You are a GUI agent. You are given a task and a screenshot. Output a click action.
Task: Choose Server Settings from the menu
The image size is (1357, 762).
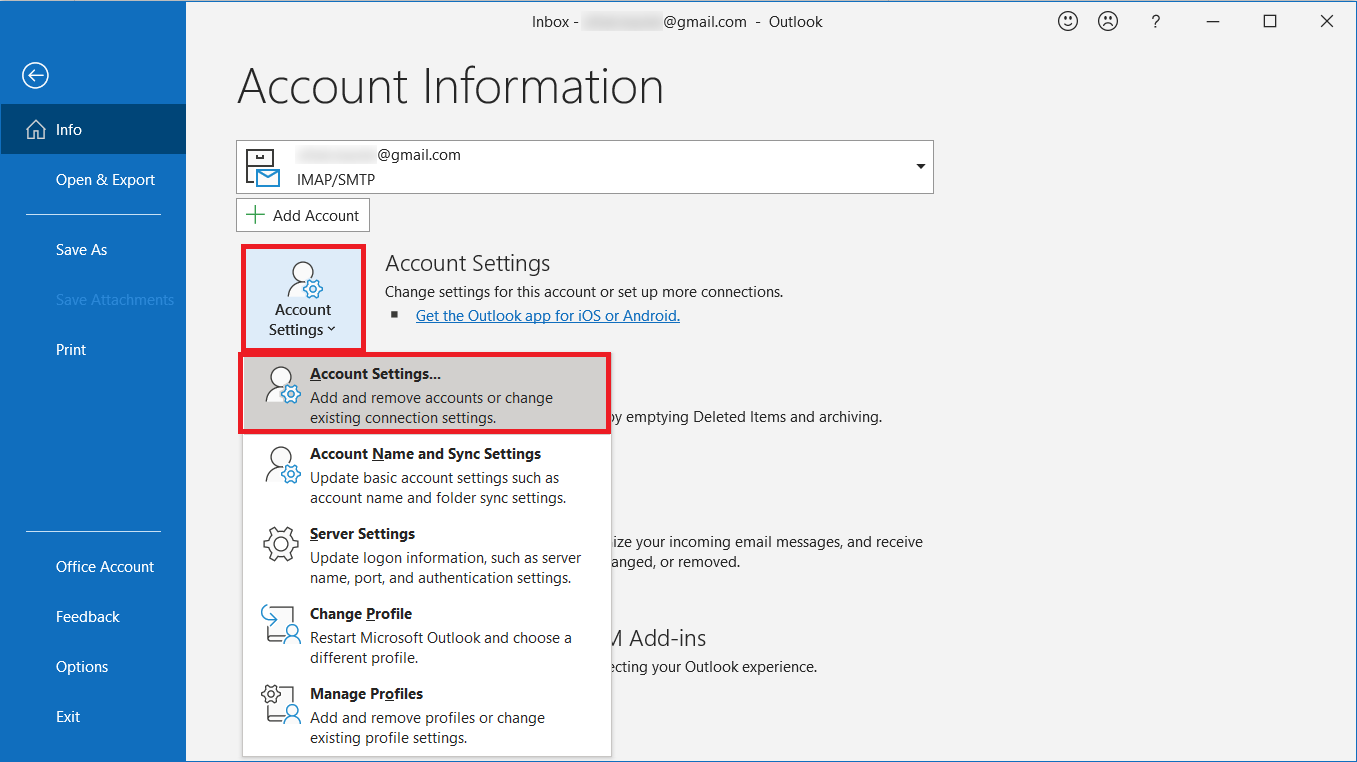click(x=427, y=555)
